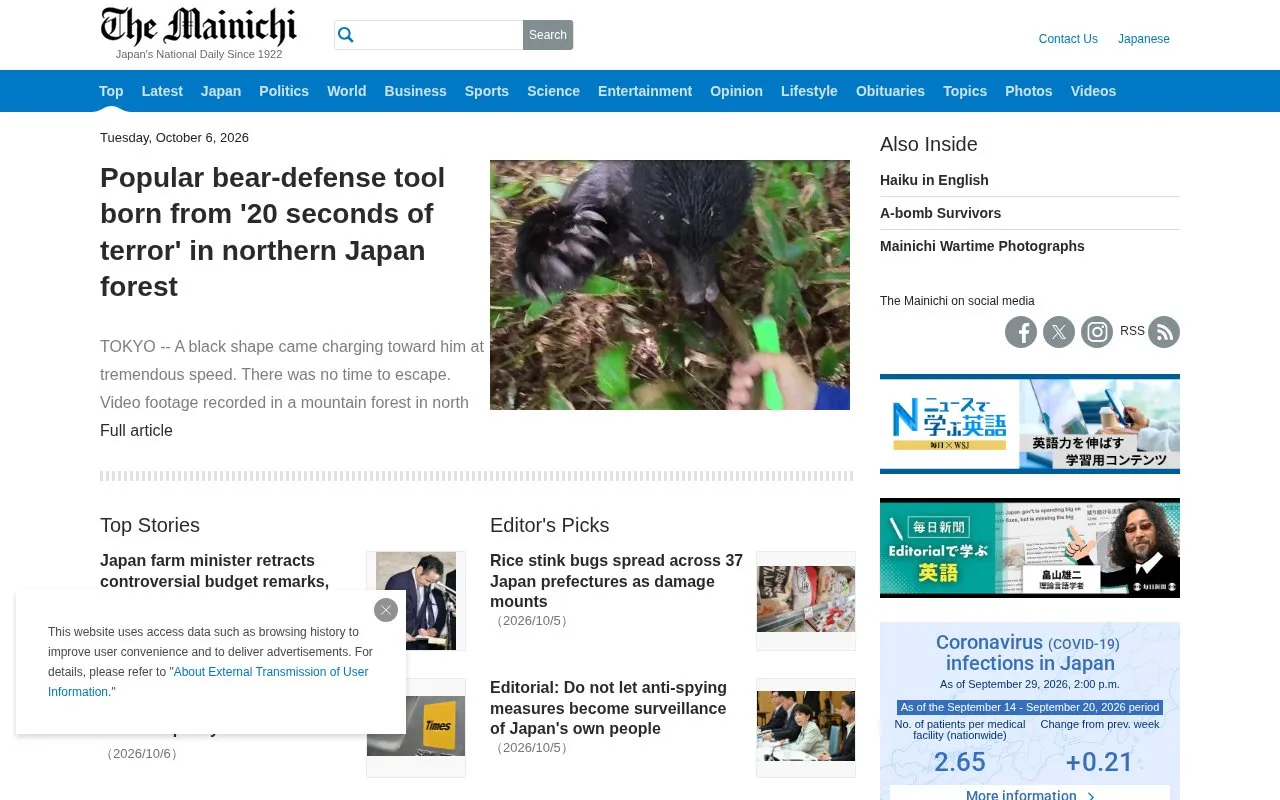Open the Politics section
Viewport: 1280px width, 800px height.
[x=284, y=91]
